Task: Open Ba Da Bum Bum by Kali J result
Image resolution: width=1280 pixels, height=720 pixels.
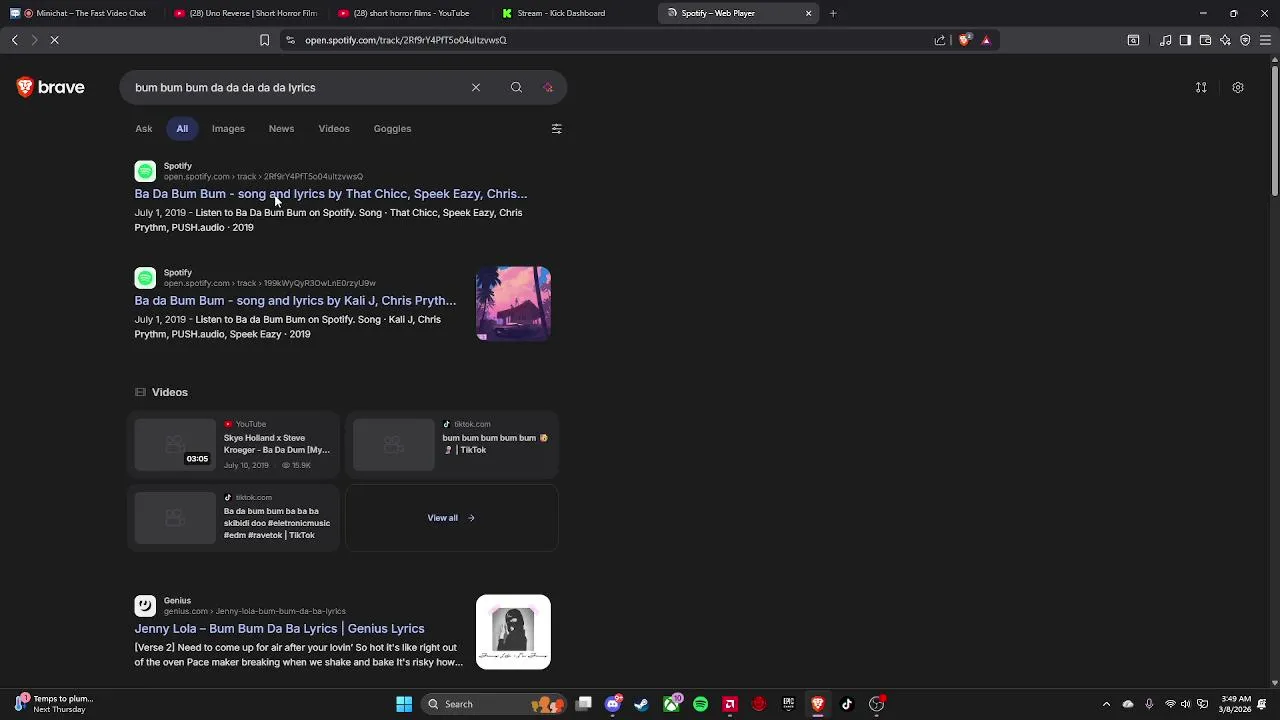Action: [x=295, y=301]
